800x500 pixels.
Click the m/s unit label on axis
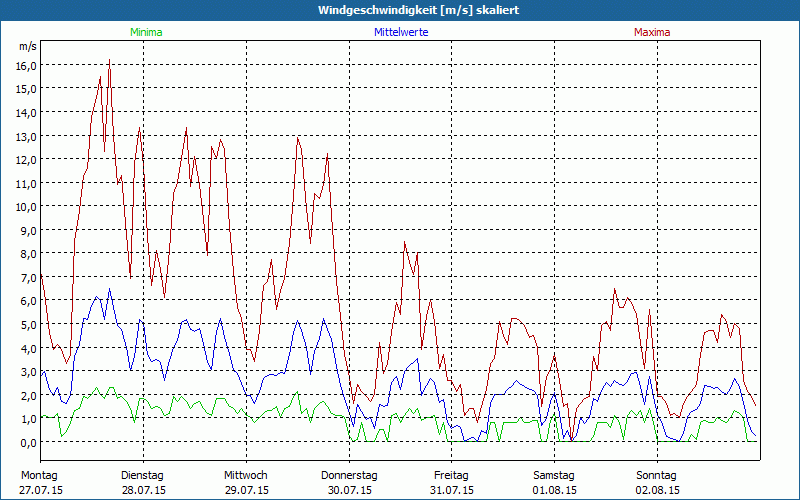point(28,46)
